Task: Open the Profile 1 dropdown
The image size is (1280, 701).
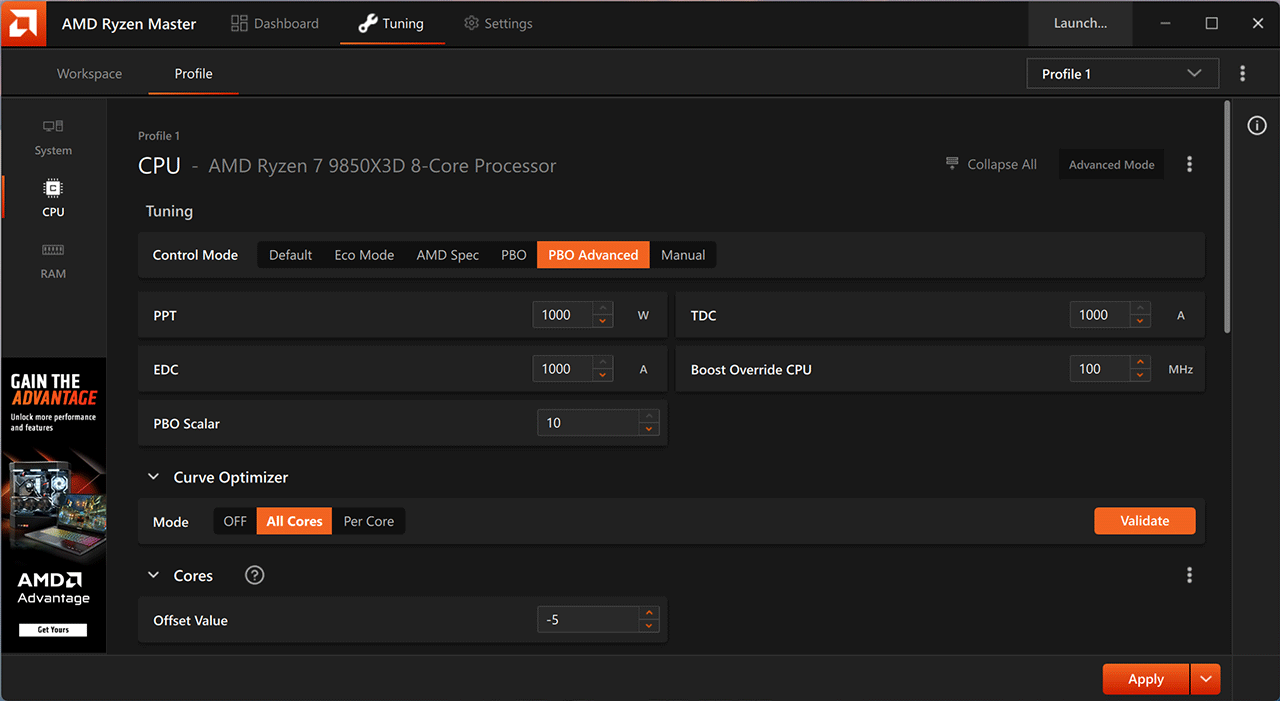Action: click(x=1122, y=74)
